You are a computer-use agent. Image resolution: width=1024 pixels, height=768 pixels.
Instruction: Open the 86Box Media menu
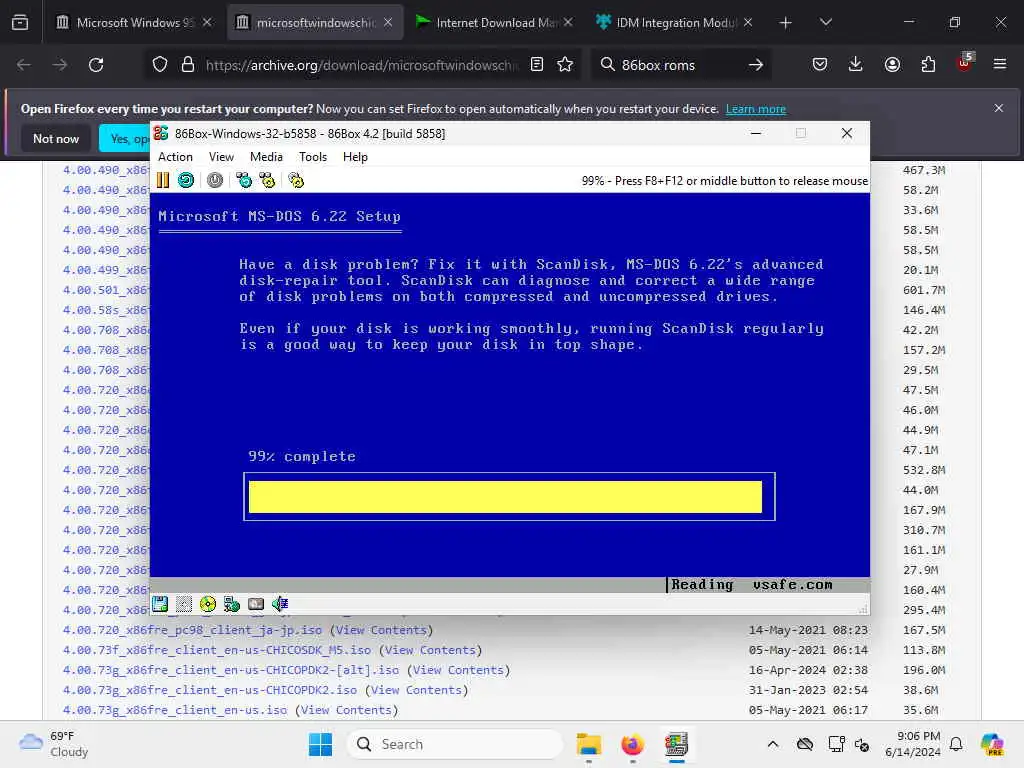click(x=266, y=157)
